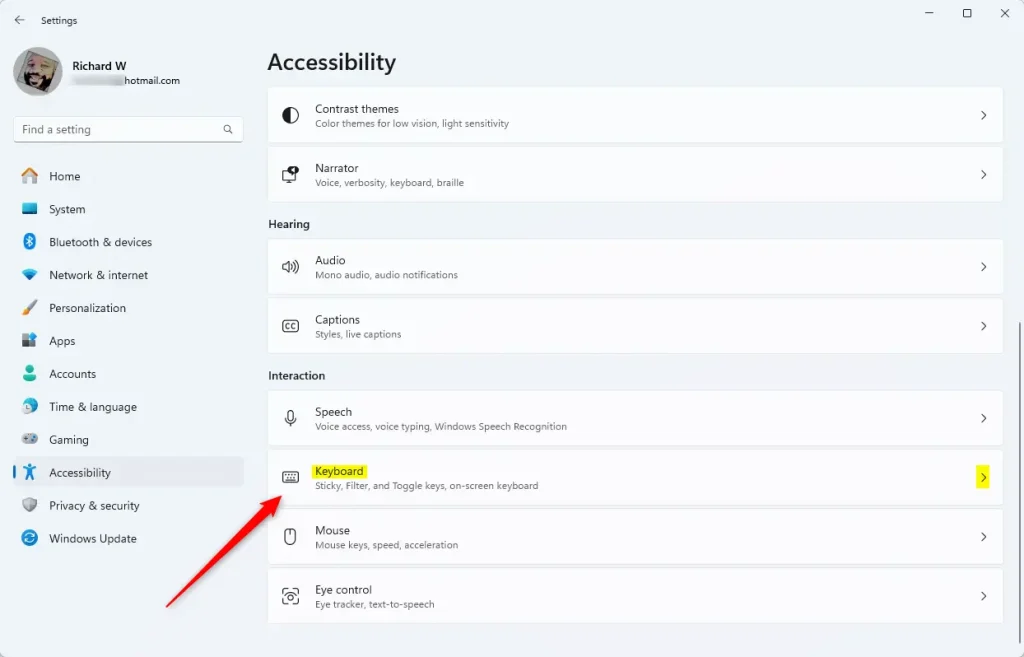Image resolution: width=1024 pixels, height=657 pixels.
Task: Open the Richard W profile picture
Action: (x=38, y=71)
